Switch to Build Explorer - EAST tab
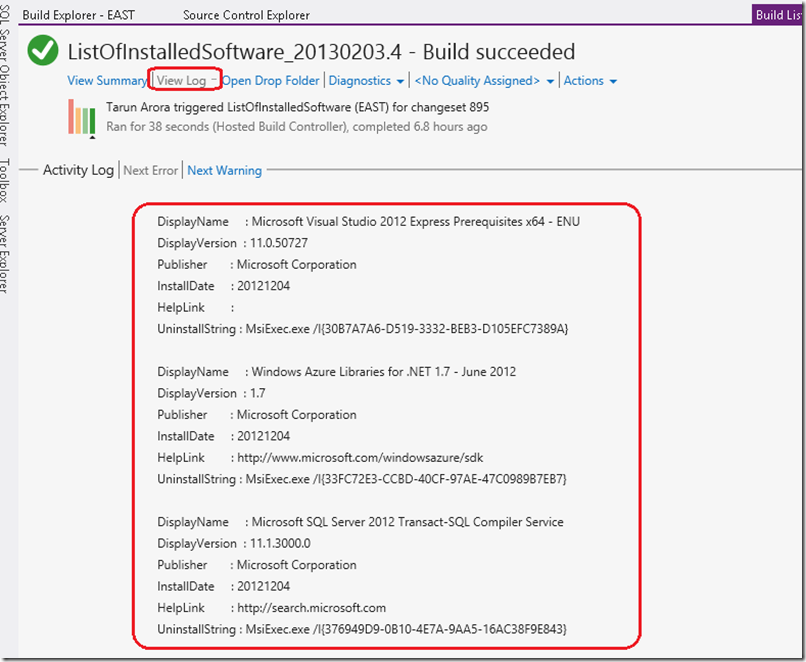The height and width of the screenshot is (662, 806). 79,15
